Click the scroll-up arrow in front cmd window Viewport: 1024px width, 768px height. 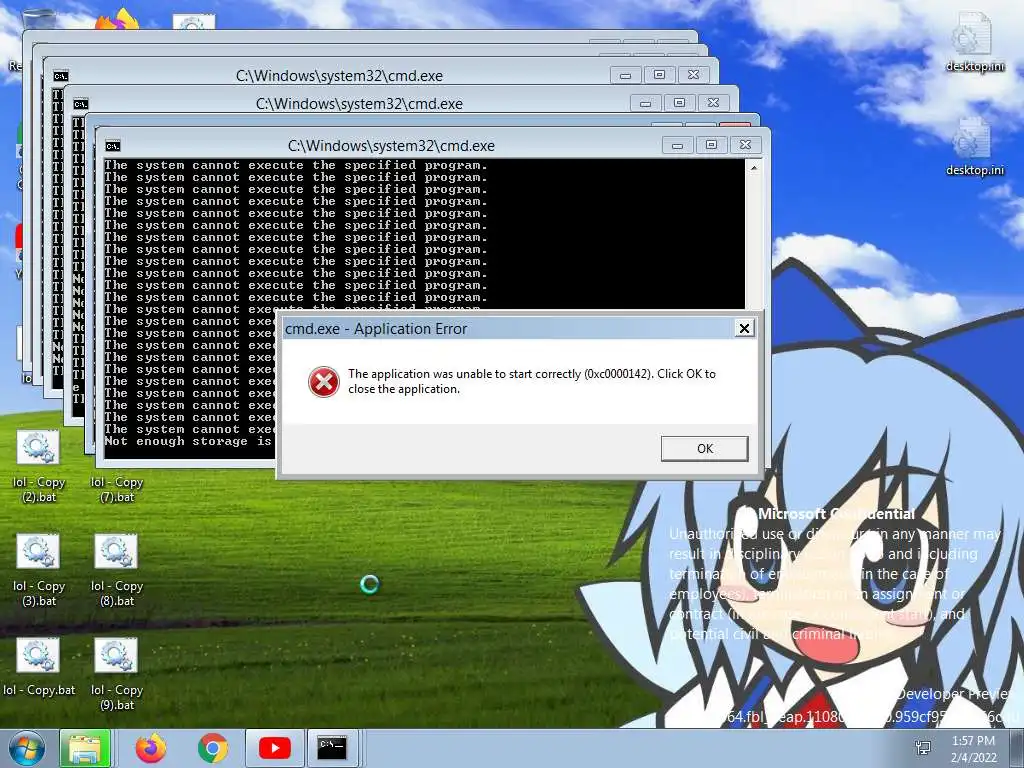(754, 168)
